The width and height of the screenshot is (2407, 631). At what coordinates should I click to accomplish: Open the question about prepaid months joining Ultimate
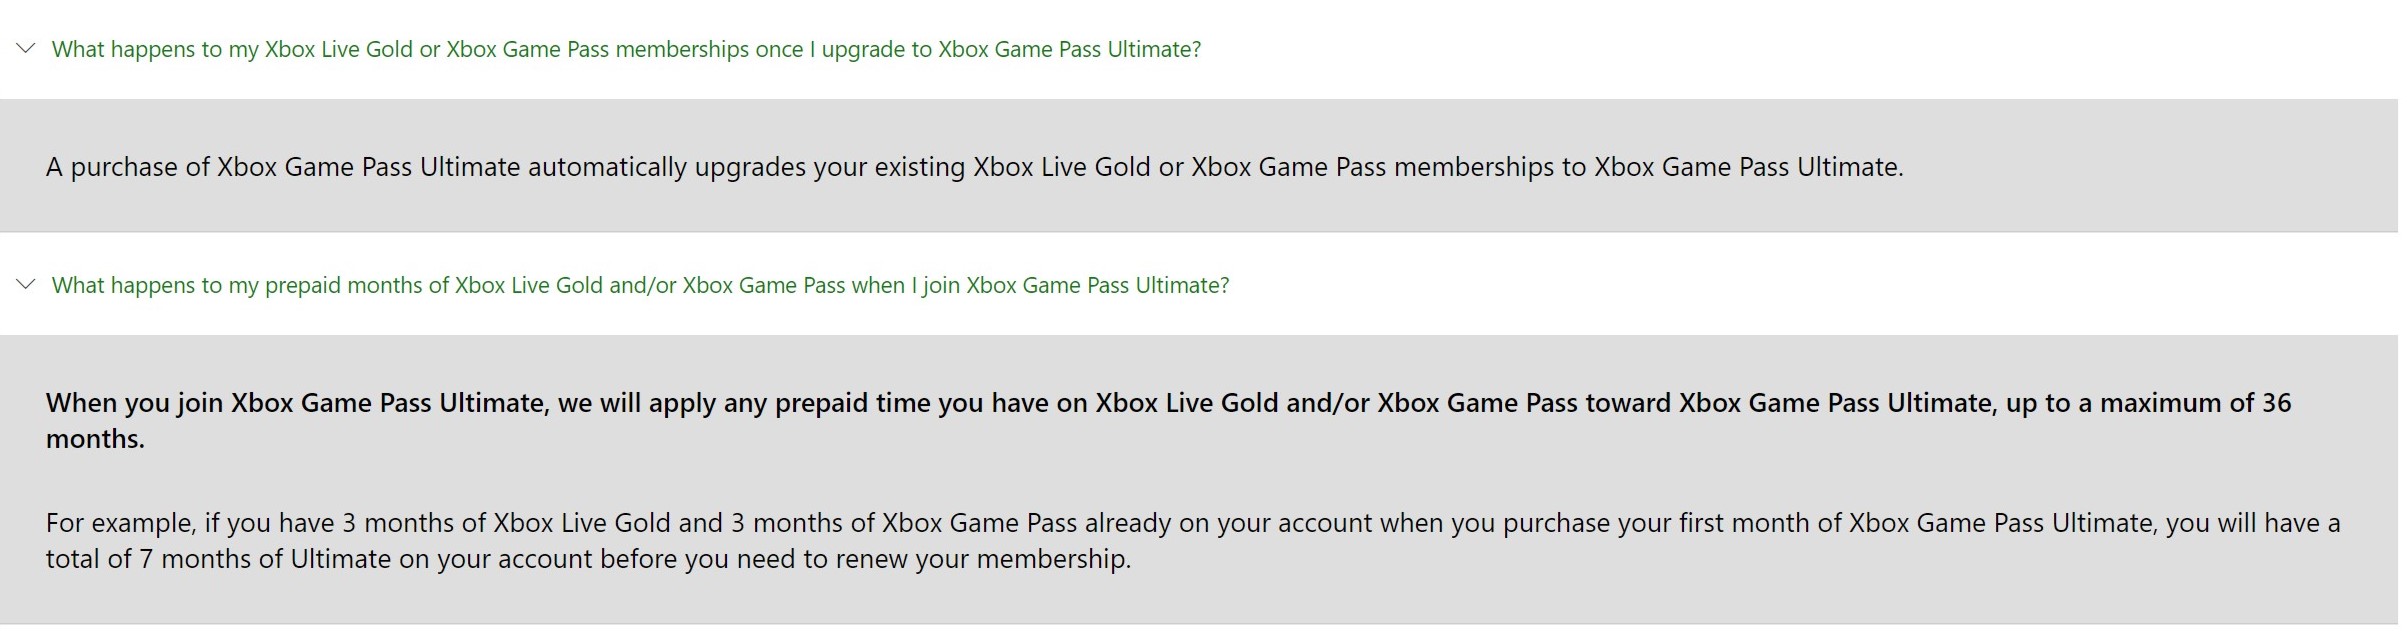pyautogui.click(x=640, y=285)
